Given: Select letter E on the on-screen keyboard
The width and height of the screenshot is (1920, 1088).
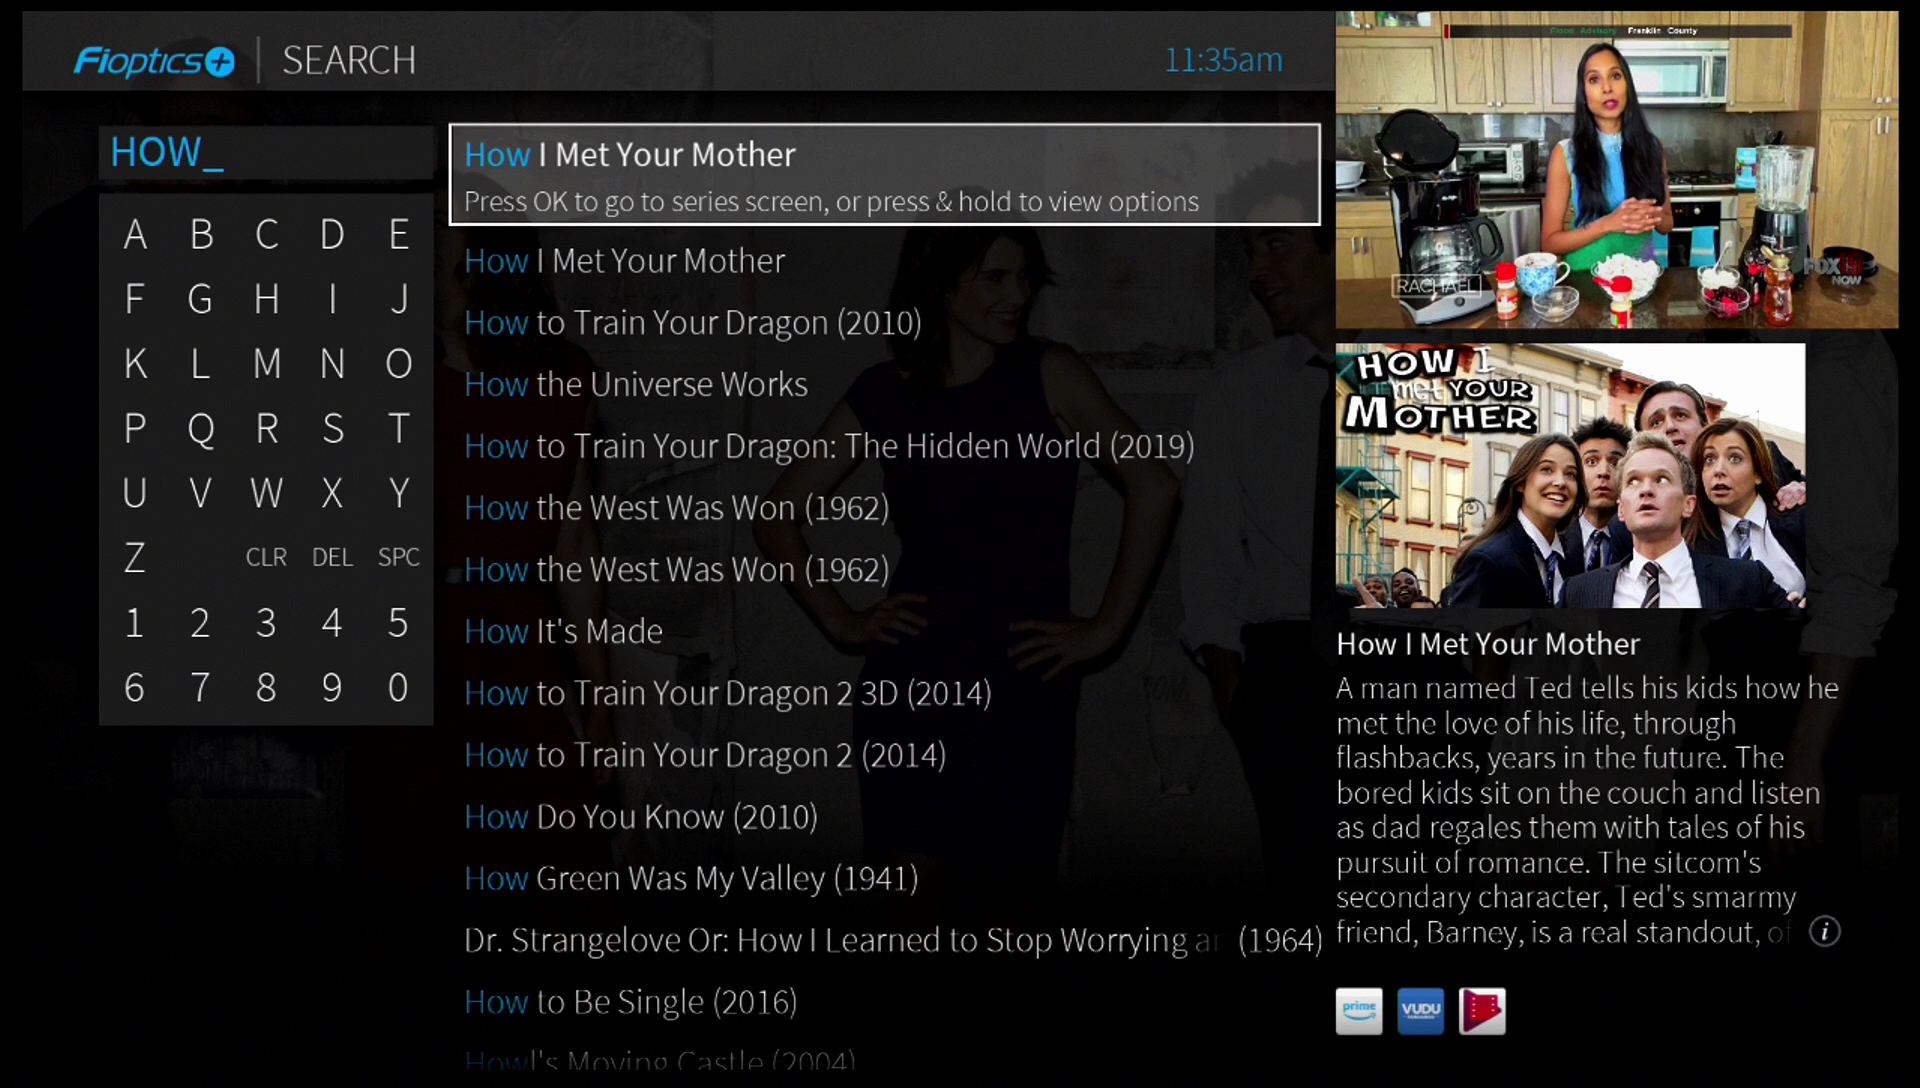Looking at the screenshot, I should (x=398, y=235).
